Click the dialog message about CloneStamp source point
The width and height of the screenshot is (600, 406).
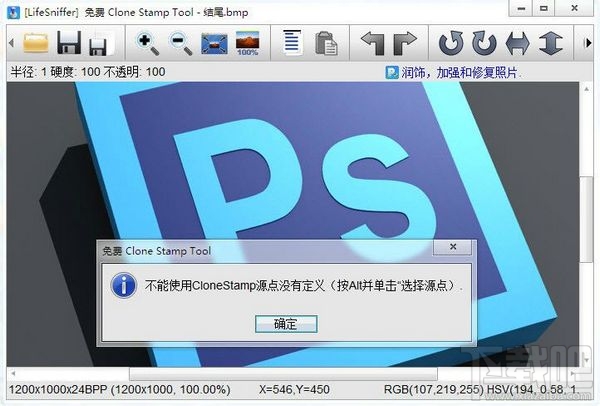(x=304, y=285)
